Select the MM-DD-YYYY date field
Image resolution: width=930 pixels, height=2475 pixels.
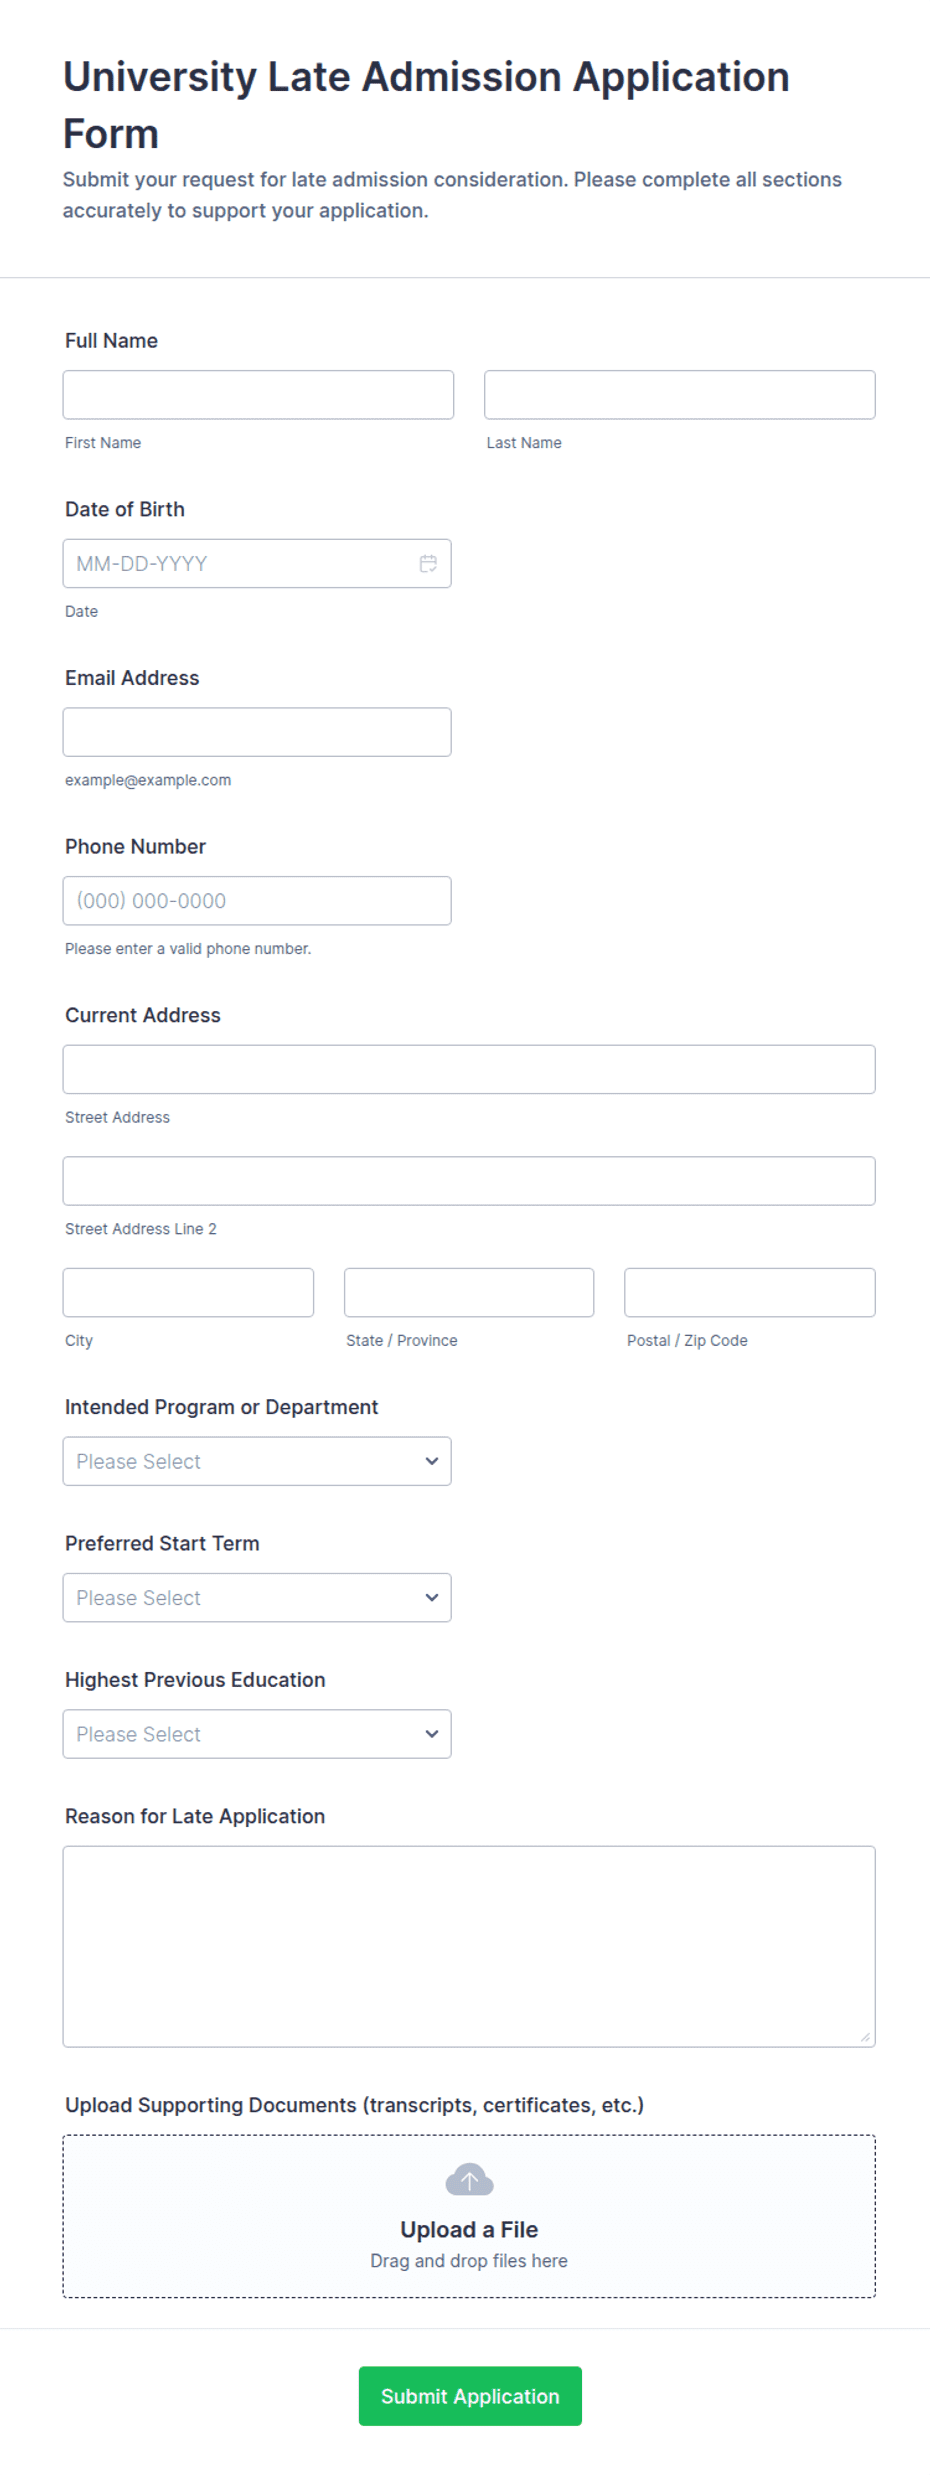(x=257, y=564)
